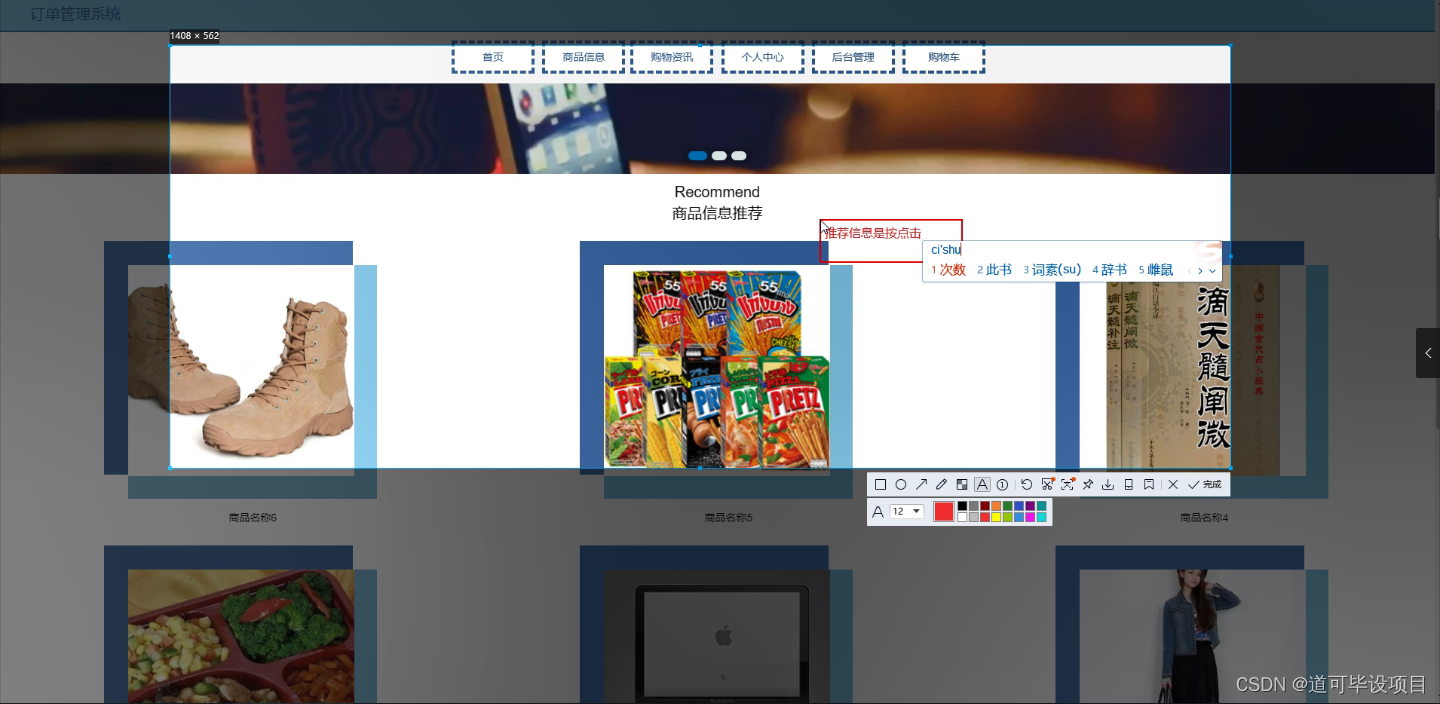The image size is (1440, 704).
Task: Select the ellipse drawing tool
Action: pos(901,484)
